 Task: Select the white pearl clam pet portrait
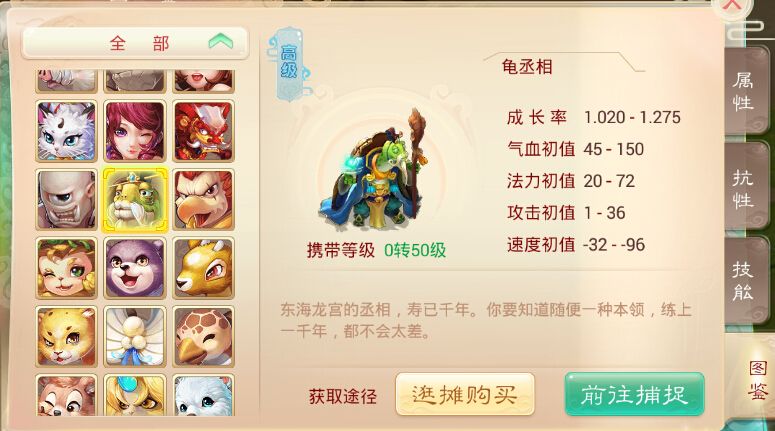[134, 337]
